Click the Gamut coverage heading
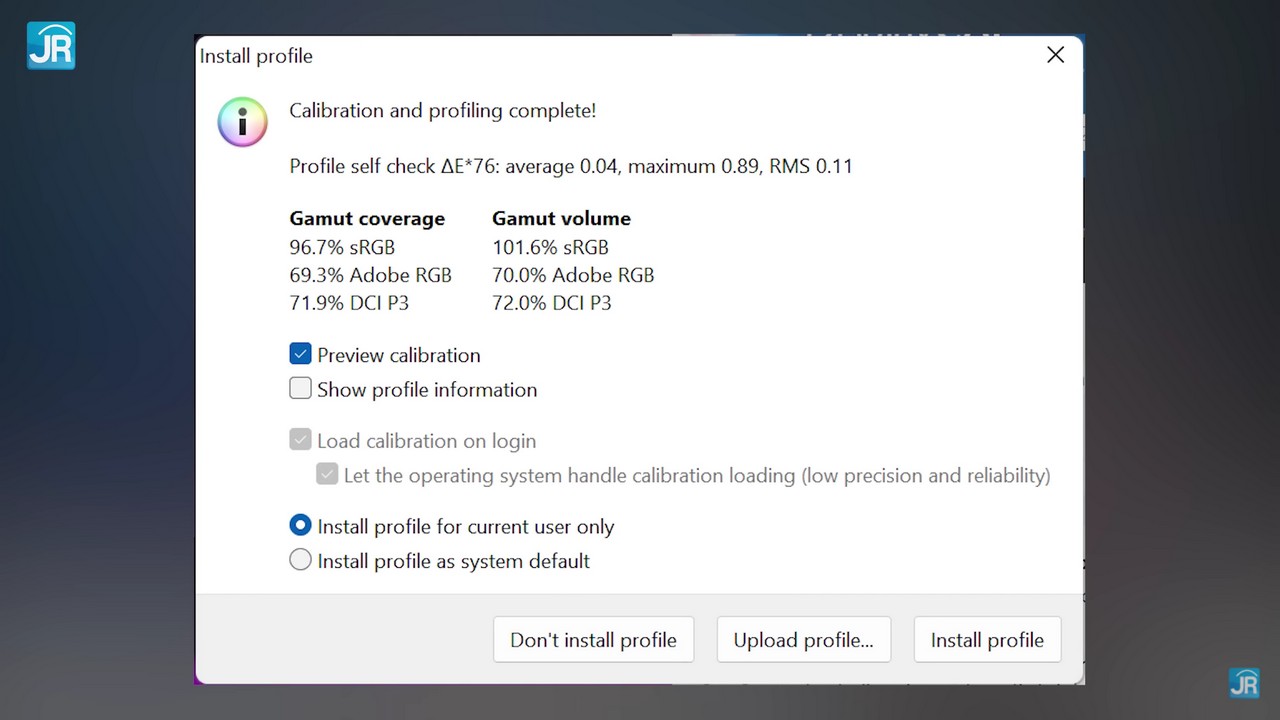Screen dimensions: 1280x720 coord(367,218)
